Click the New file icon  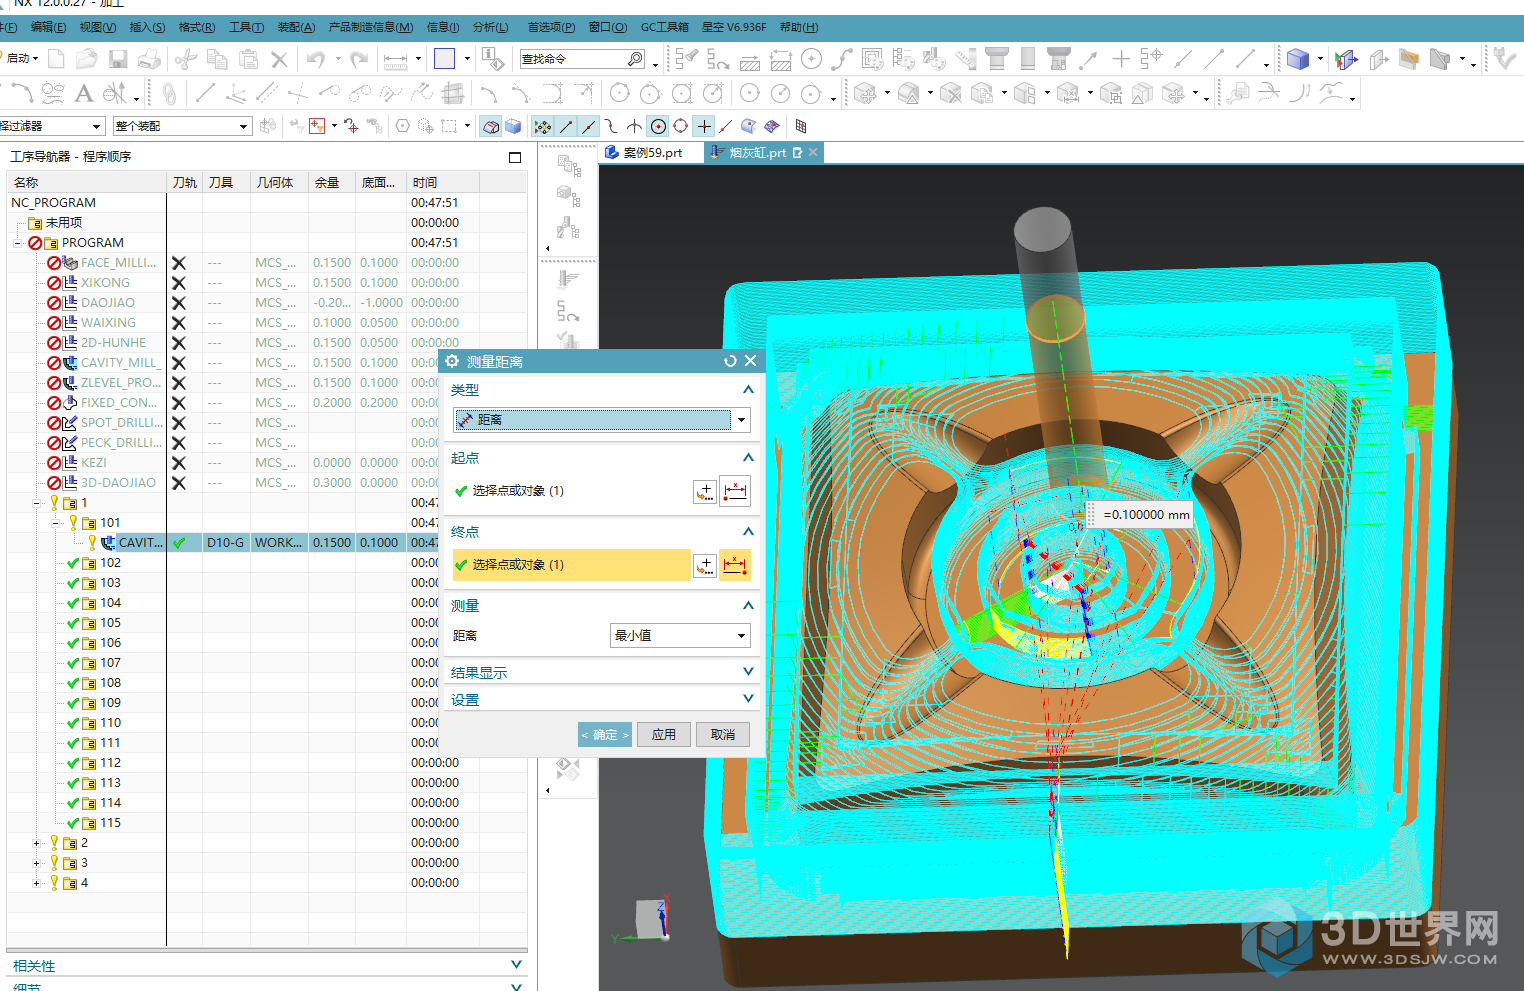(x=57, y=59)
